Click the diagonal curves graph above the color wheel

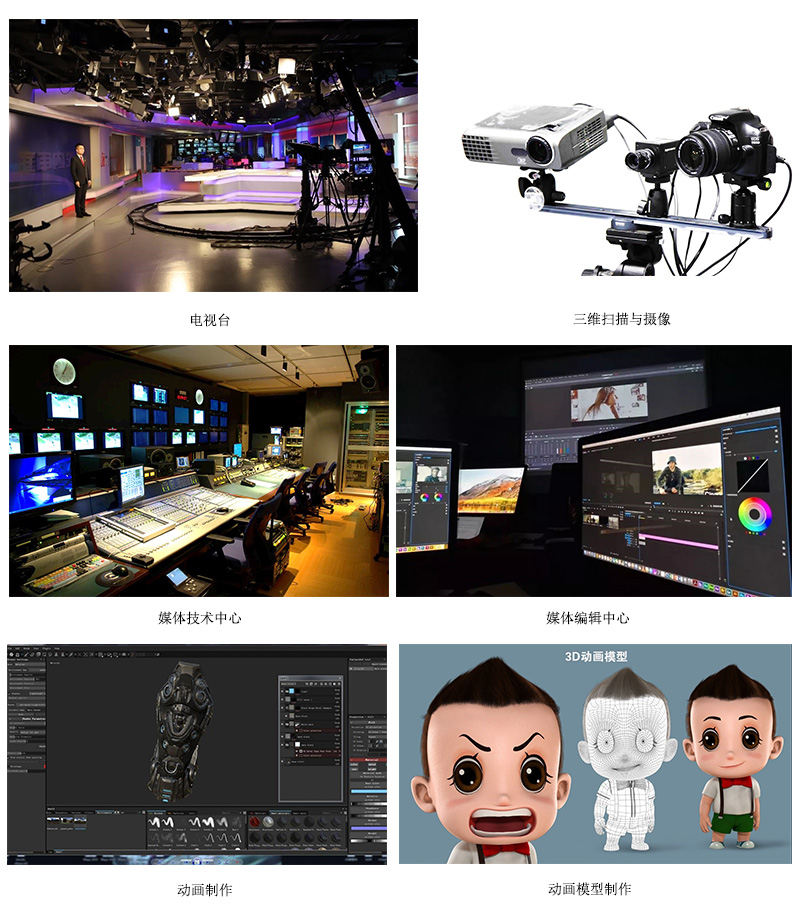coord(754,475)
